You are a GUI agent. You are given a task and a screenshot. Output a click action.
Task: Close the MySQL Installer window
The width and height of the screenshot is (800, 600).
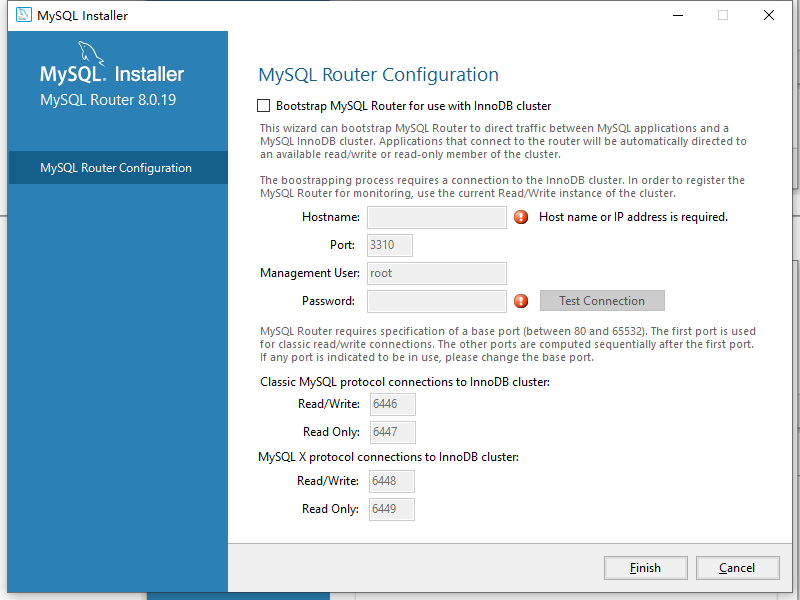(769, 15)
